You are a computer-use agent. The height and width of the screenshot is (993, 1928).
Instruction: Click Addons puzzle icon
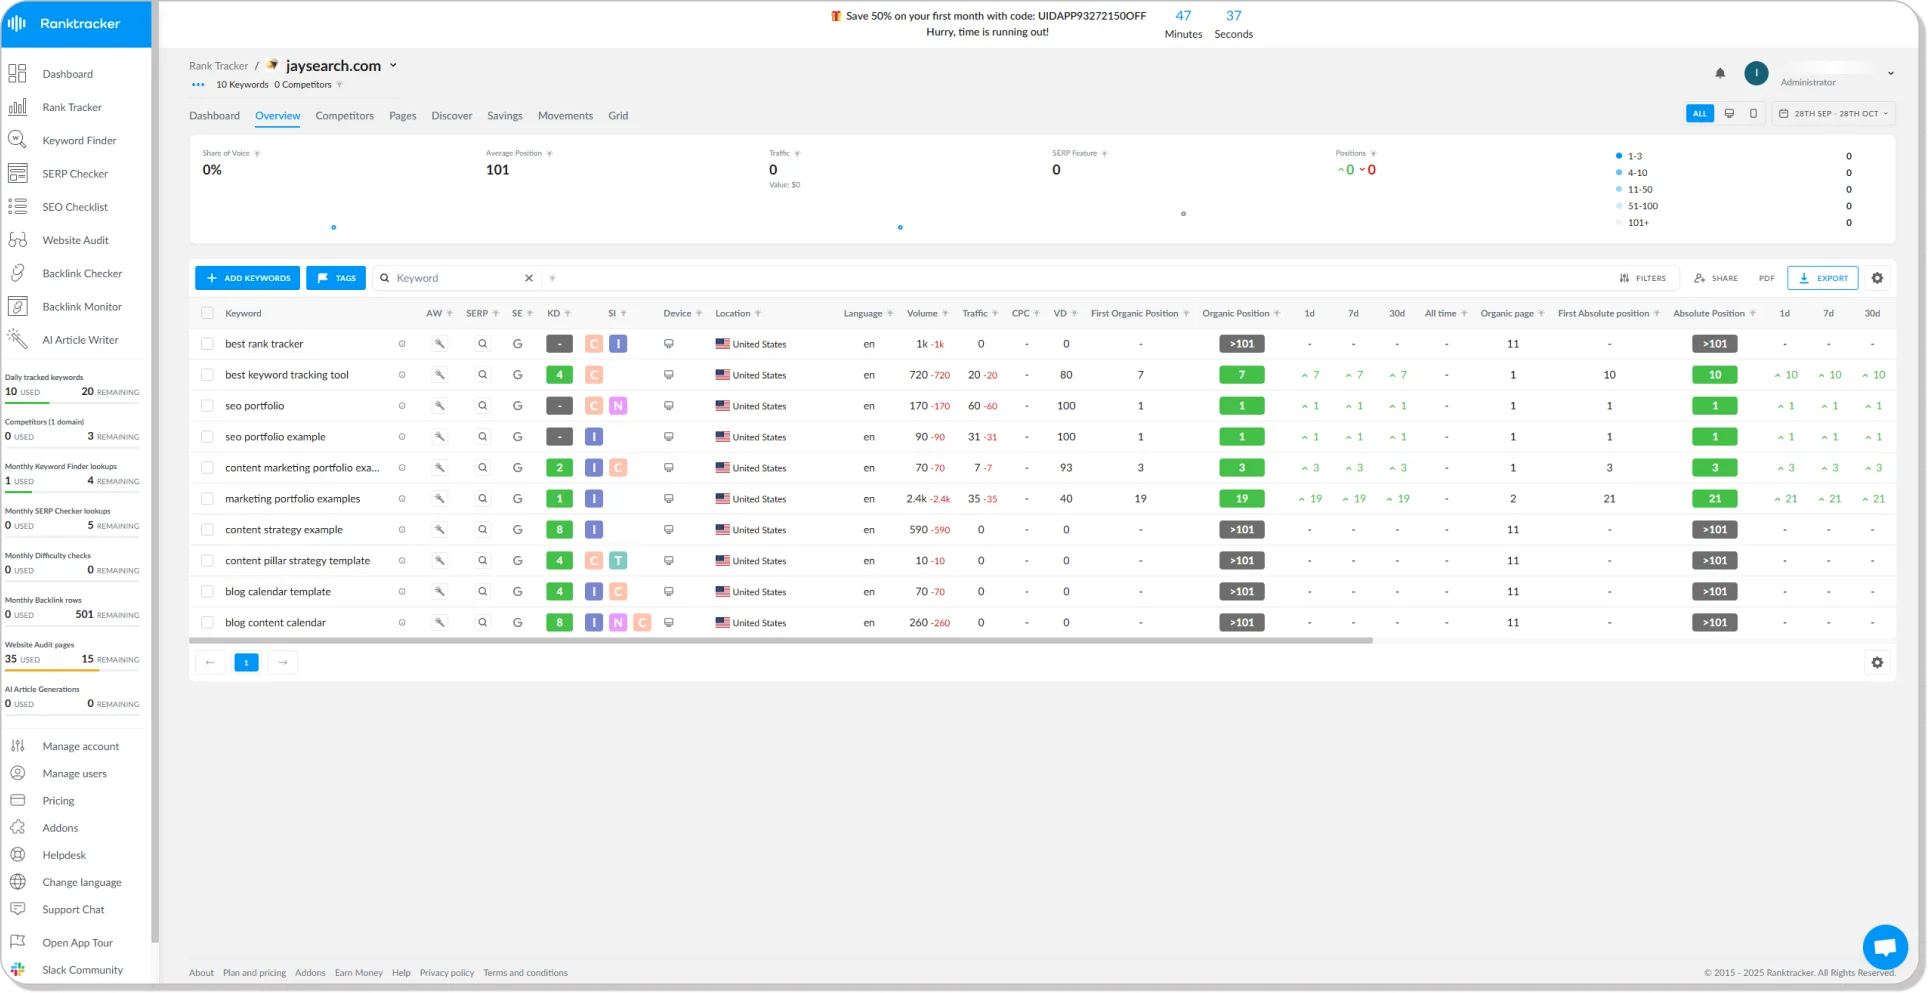[x=17, y=827]
